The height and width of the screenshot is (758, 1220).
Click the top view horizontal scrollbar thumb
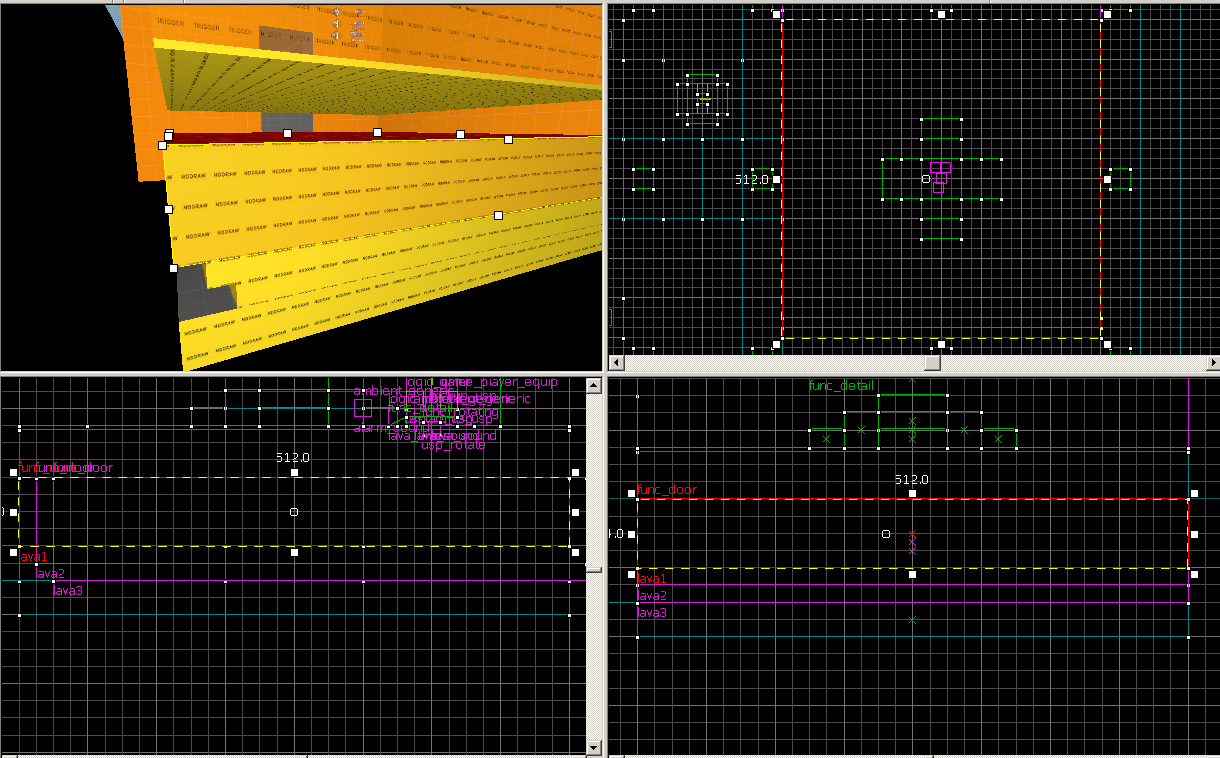[x=932, y=362]
